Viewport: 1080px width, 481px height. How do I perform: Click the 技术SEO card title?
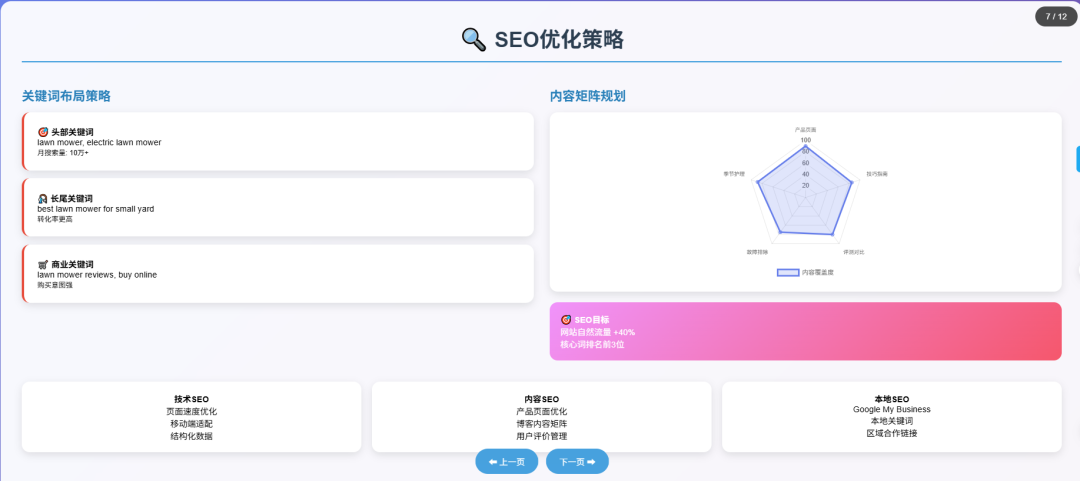pyautogui.click(x=191, y=399)
